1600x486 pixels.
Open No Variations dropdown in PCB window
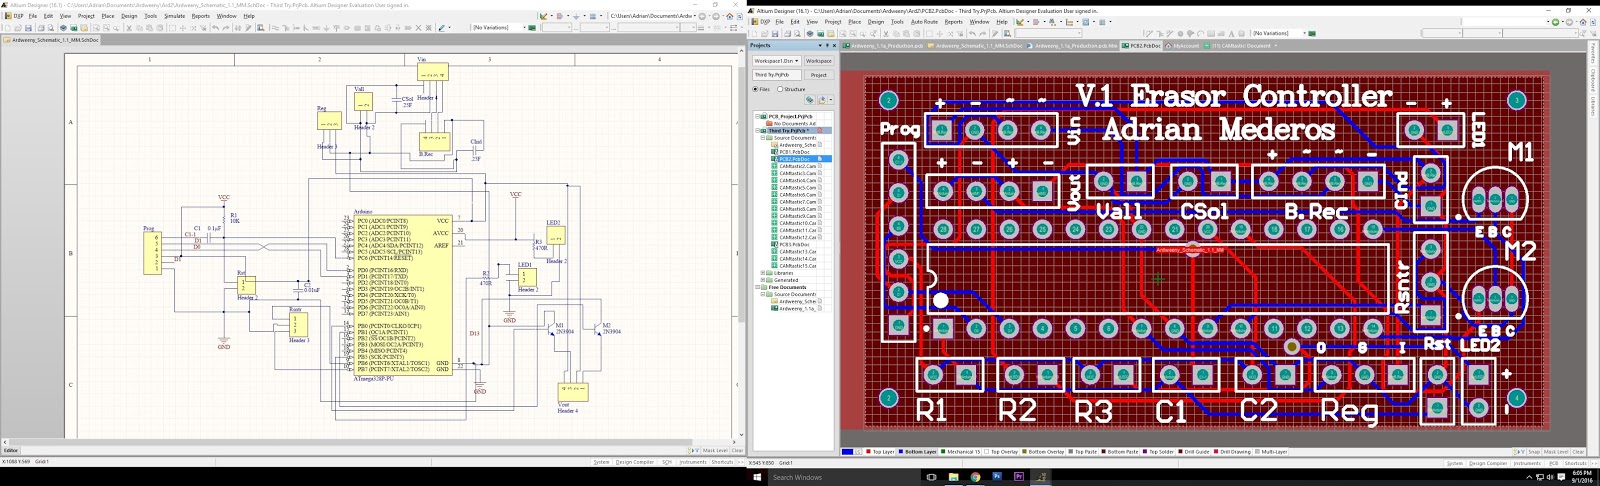1277,33
